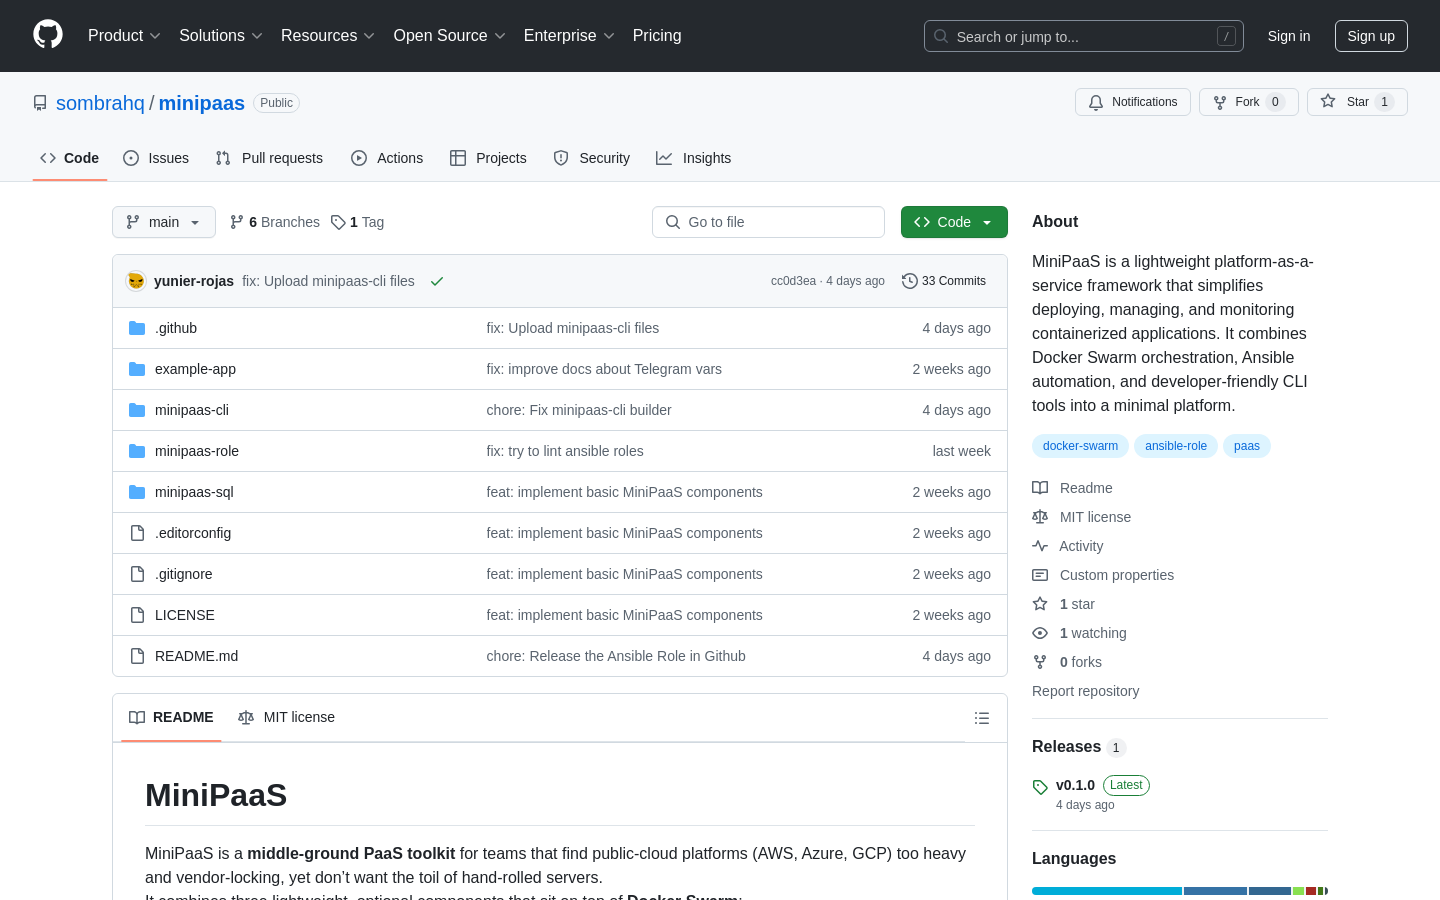
Task: Click the docker-swarm topic tag
Action: [x=1080, y=446]
